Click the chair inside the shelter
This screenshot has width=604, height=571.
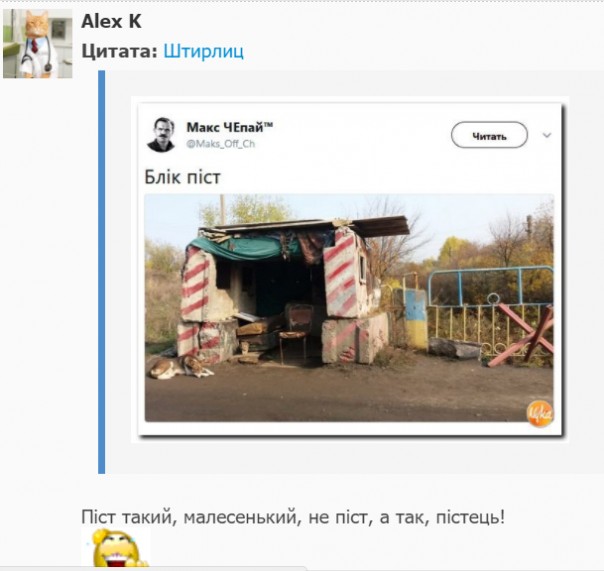(295, 331)
